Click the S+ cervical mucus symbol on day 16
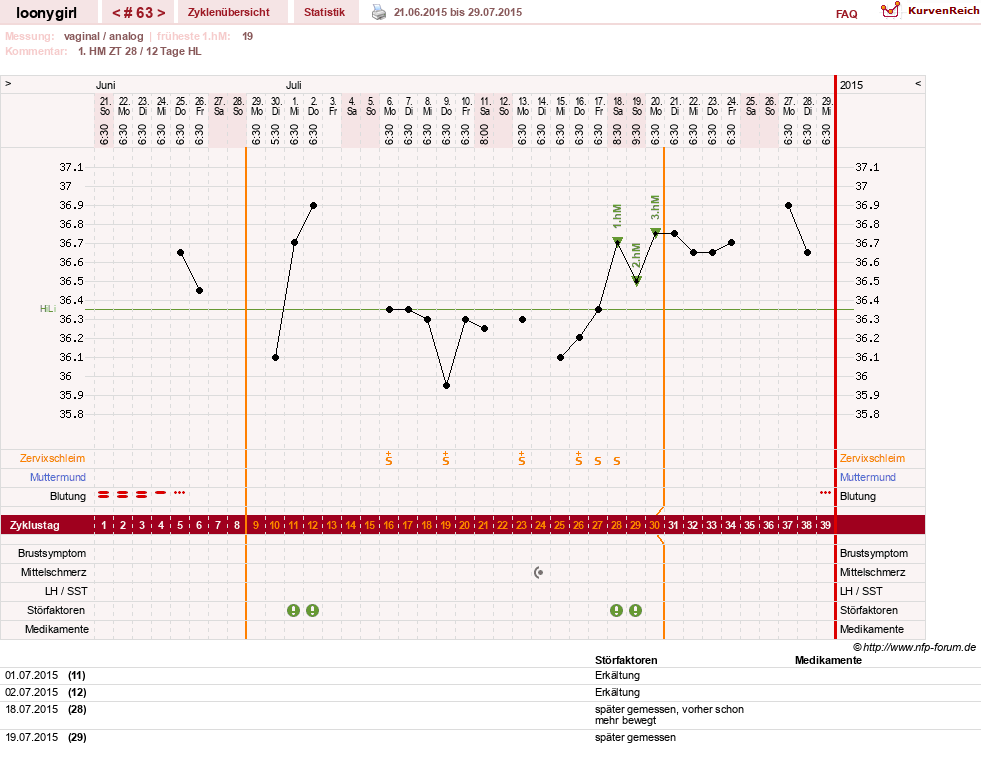Viewport: 981px width, 773px height. coord(389,458)
